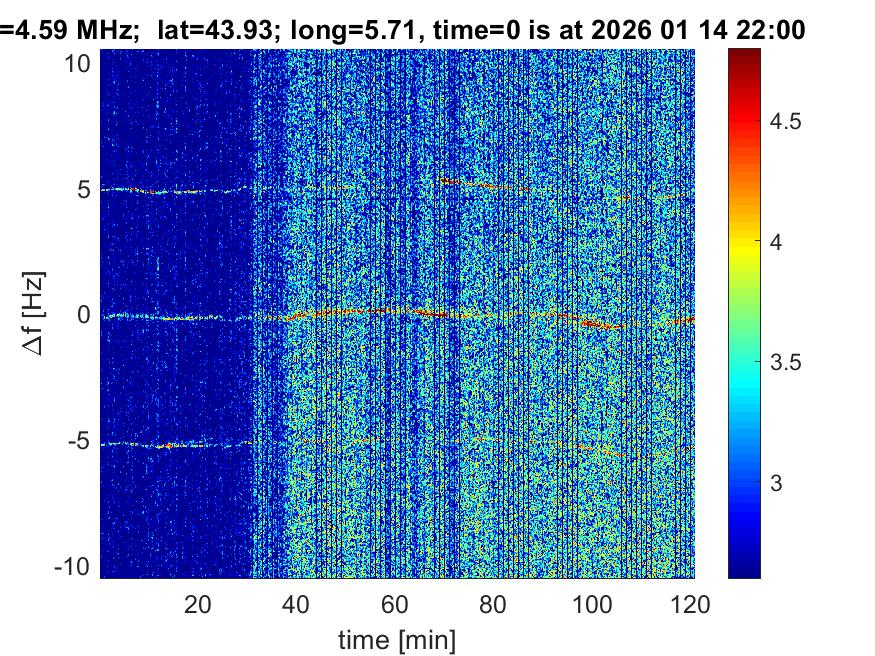Pick the dark blue bottom of the colorbar
This screenshot has height=656, width=875.
point(743,572)
